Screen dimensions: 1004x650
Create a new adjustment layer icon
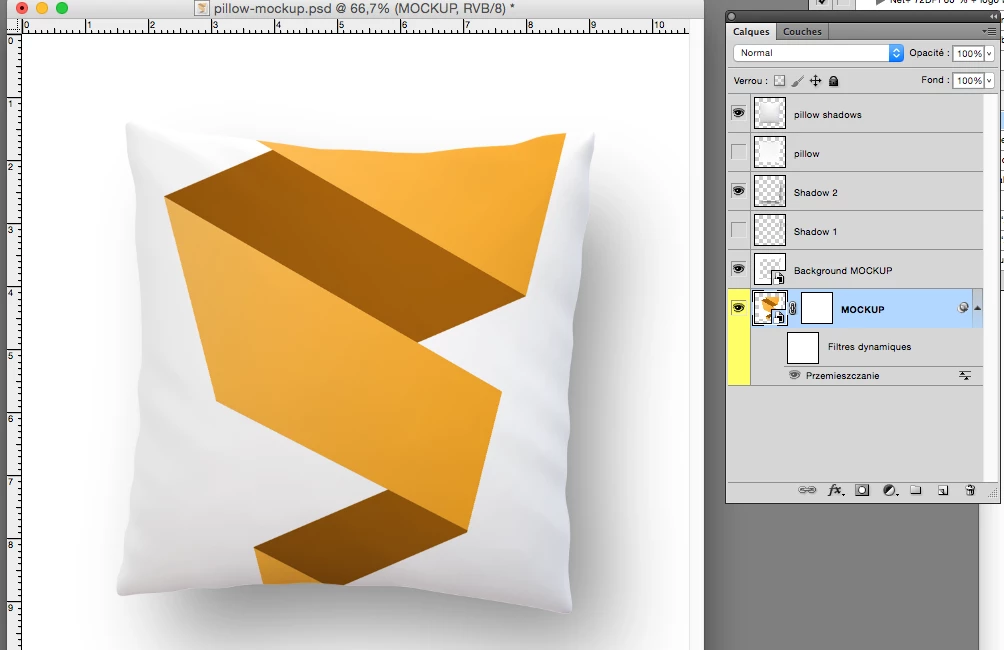click(x=890, y=490)
